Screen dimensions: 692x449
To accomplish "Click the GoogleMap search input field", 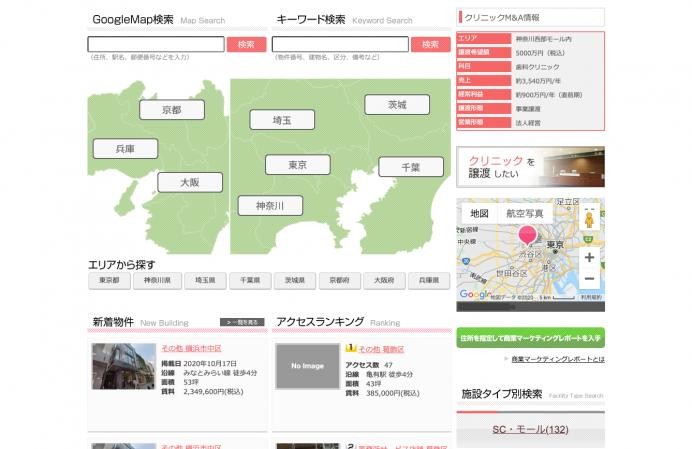I will [156, 44].
